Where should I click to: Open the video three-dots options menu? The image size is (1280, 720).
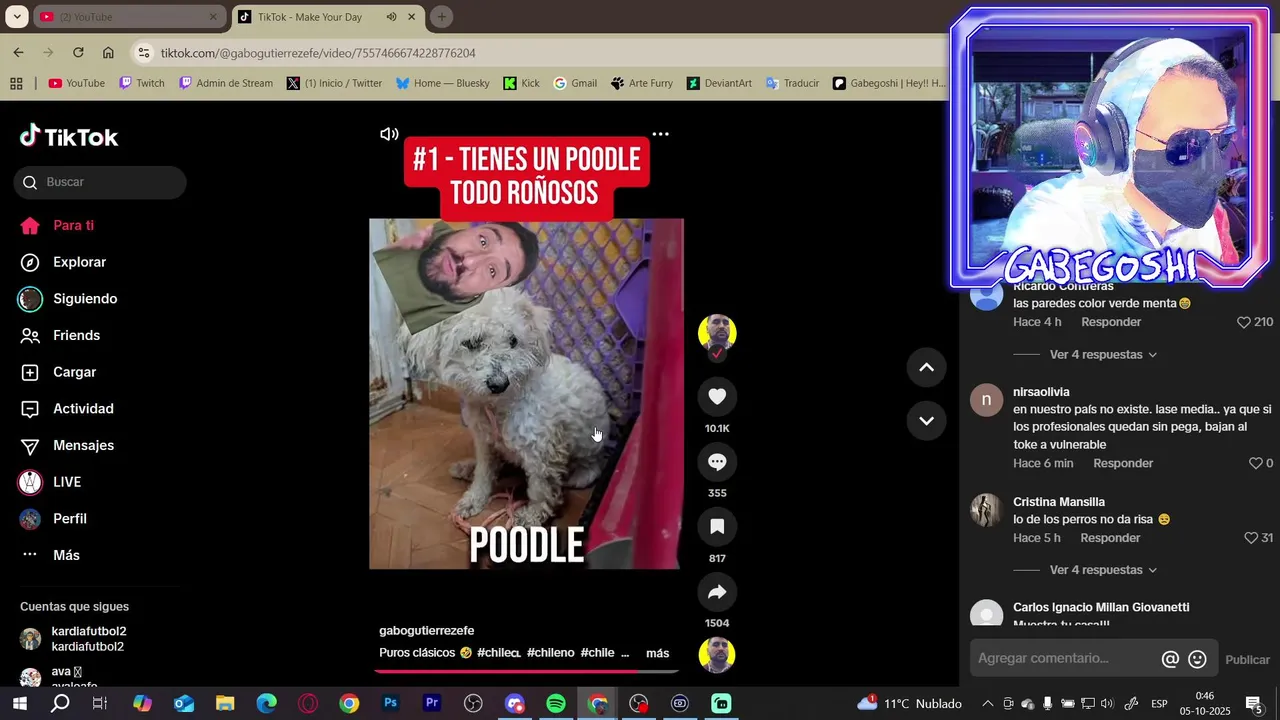point(660,134)
